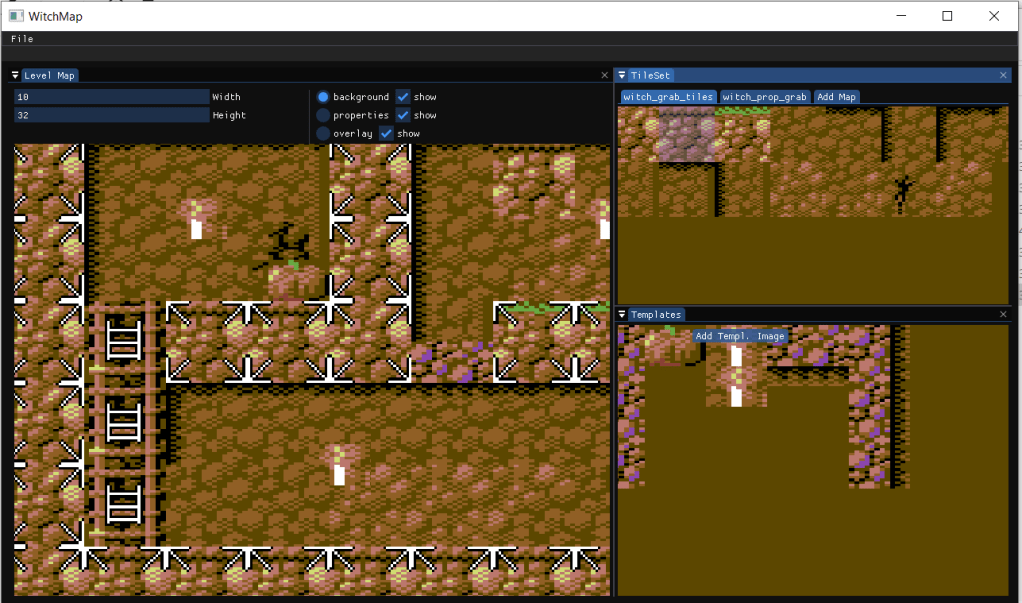Collapse the Templates panel triangle

pyautogui.click(x=621, y=315)
